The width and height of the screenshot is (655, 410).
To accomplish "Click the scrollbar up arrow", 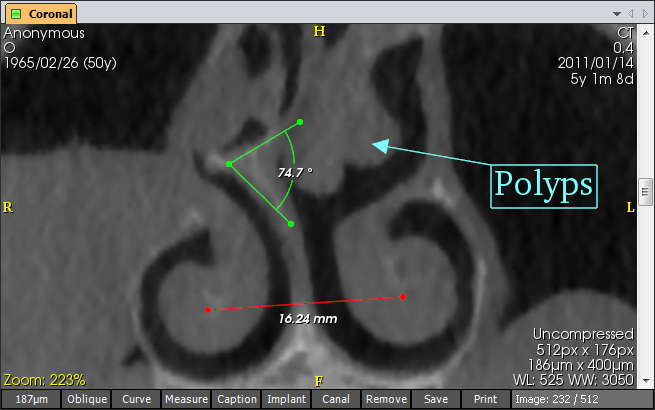I will click(x=646, y=31).
